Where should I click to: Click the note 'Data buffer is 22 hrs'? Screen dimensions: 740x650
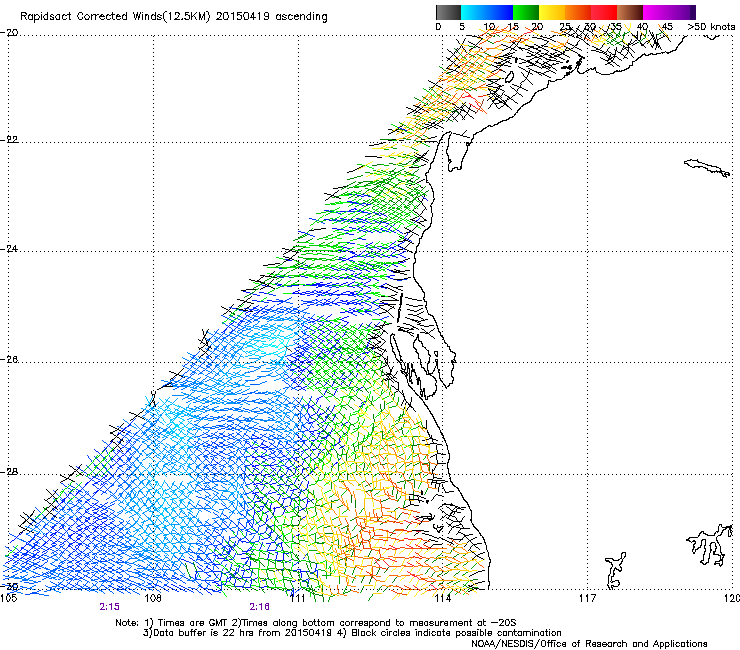point(202,633)
